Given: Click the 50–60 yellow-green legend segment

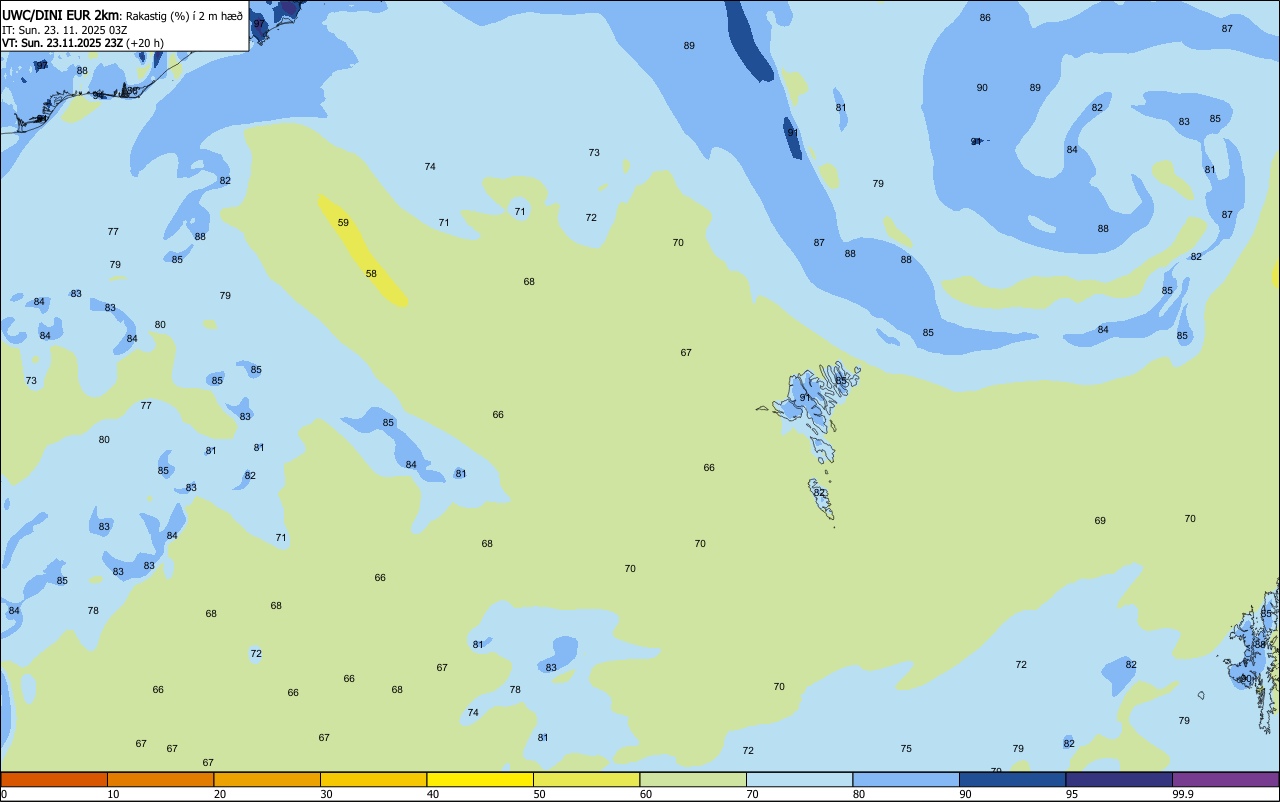Looking at the screenshot, I should click(x=586, y=779).
